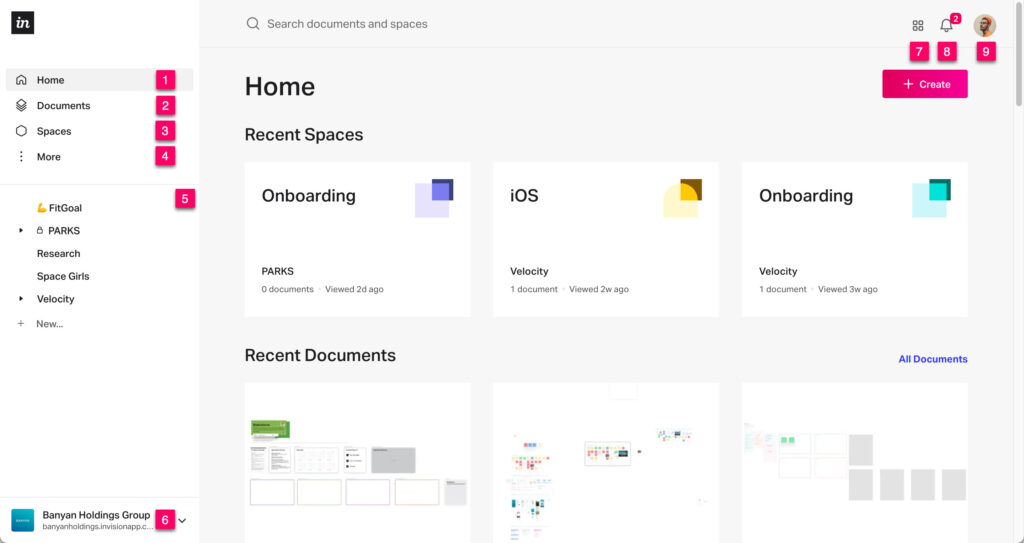
Task: Open the middle recent document thumbnail with colorful sticky notes
Action: pyautogui.click(x=605, y=463)
